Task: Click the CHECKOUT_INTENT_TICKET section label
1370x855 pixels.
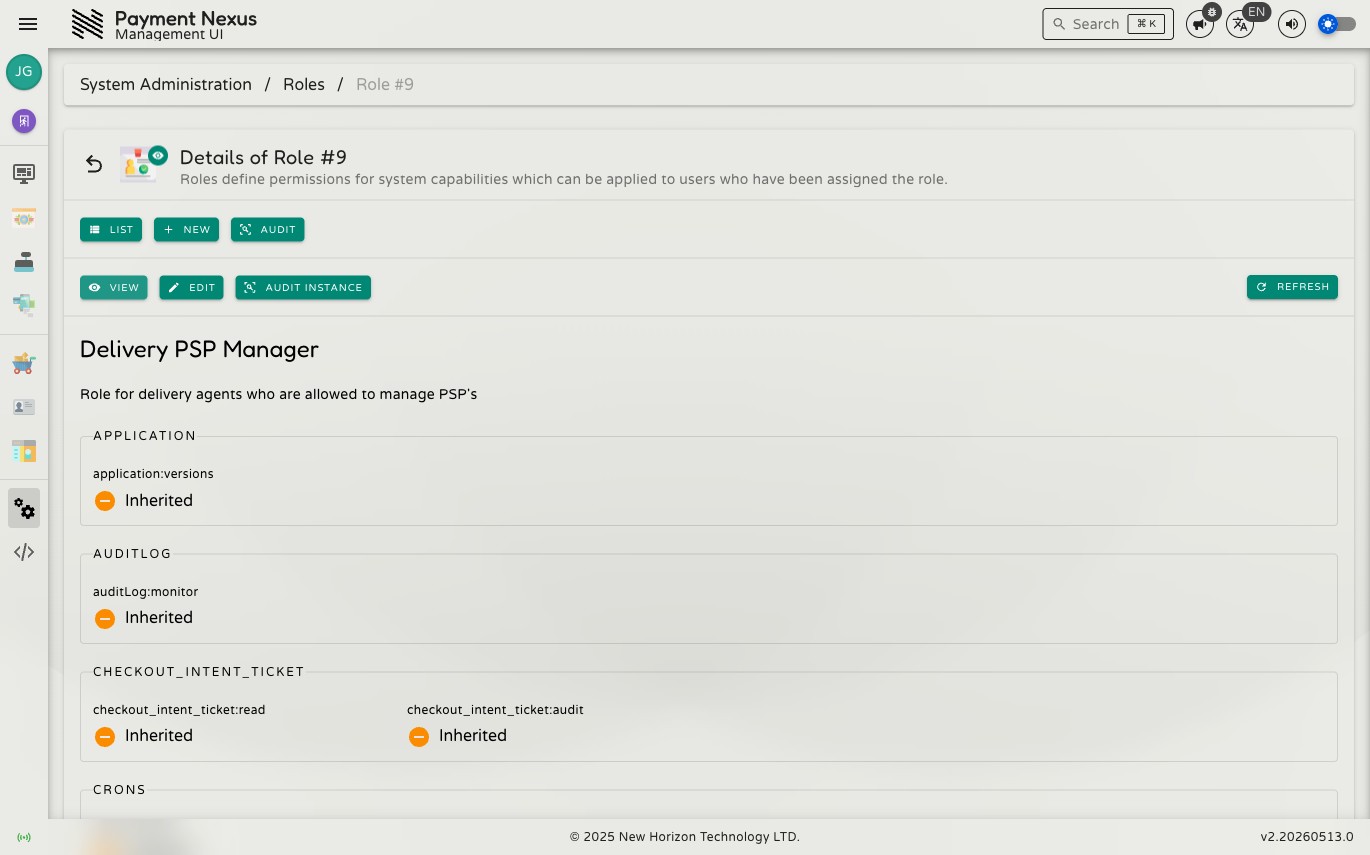Action: [x=198, y=671]
